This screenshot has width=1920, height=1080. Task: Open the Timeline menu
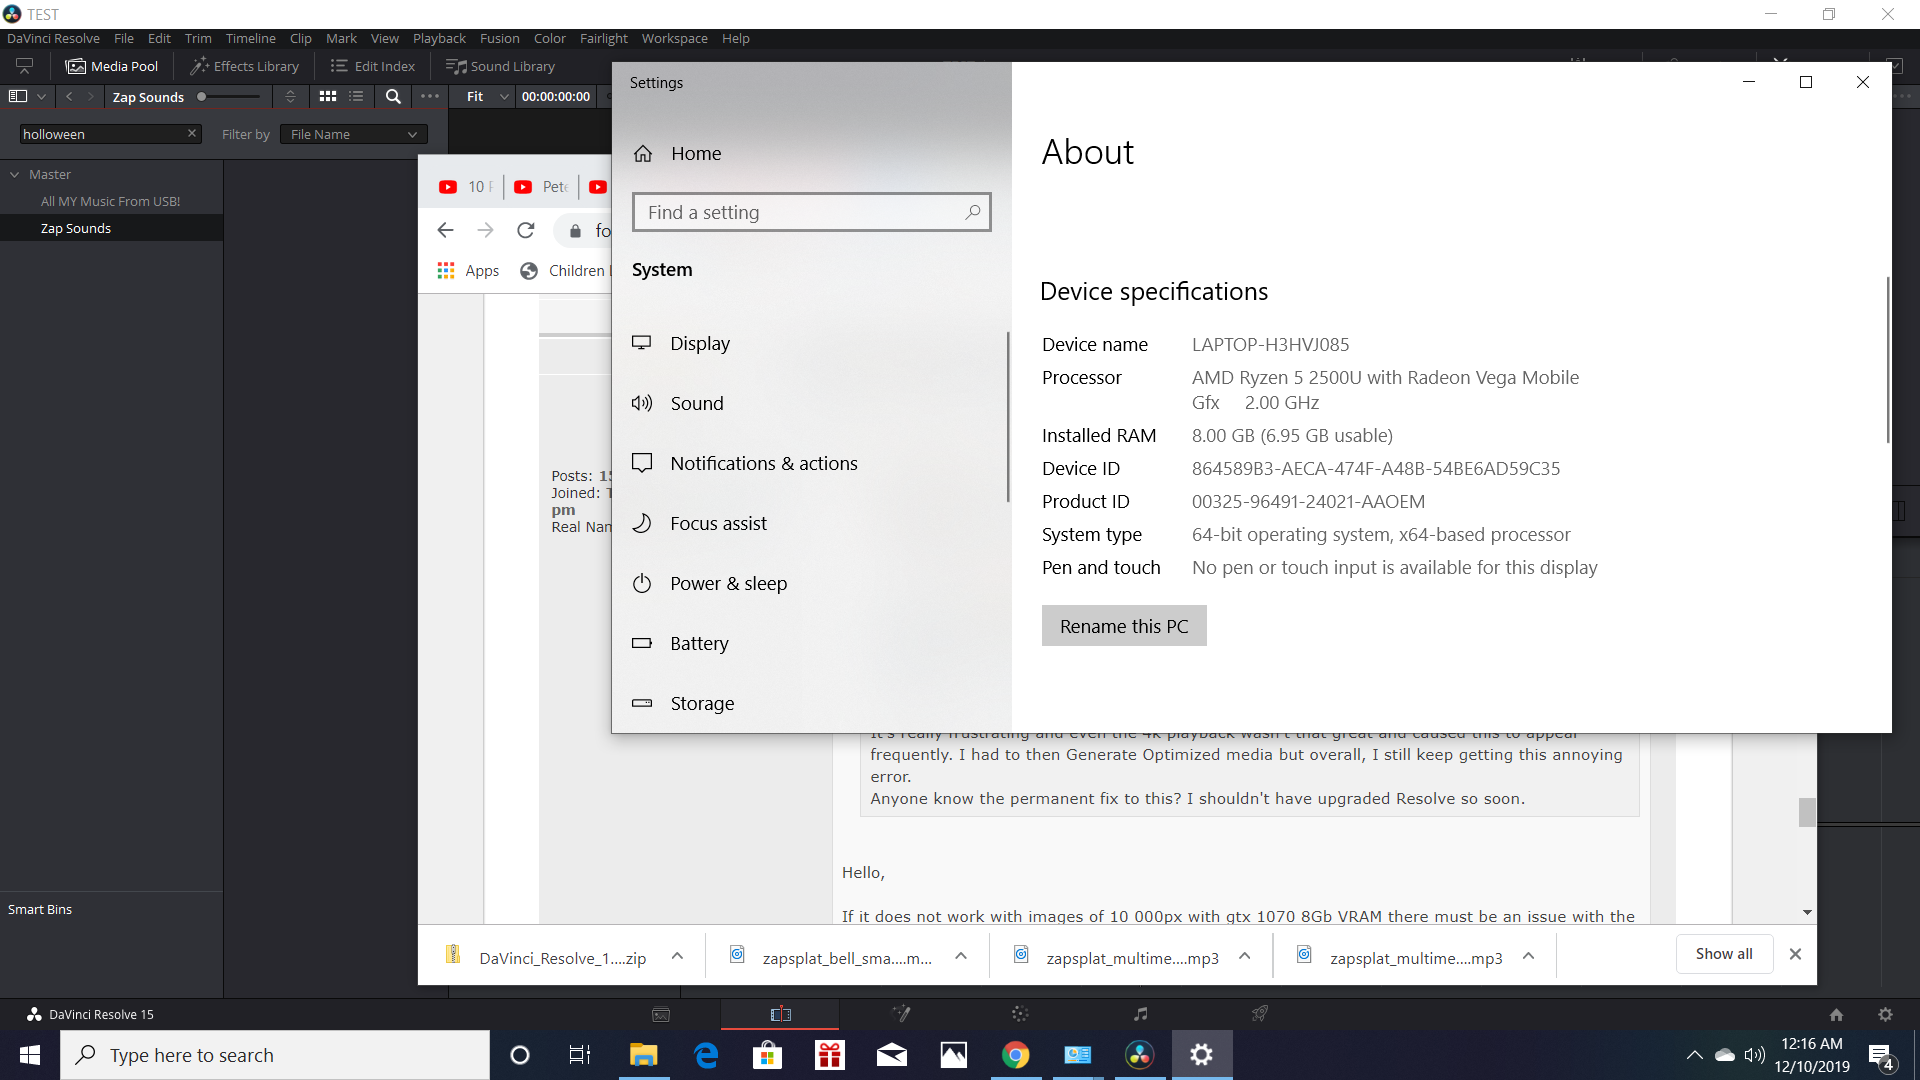coord(250,38)
